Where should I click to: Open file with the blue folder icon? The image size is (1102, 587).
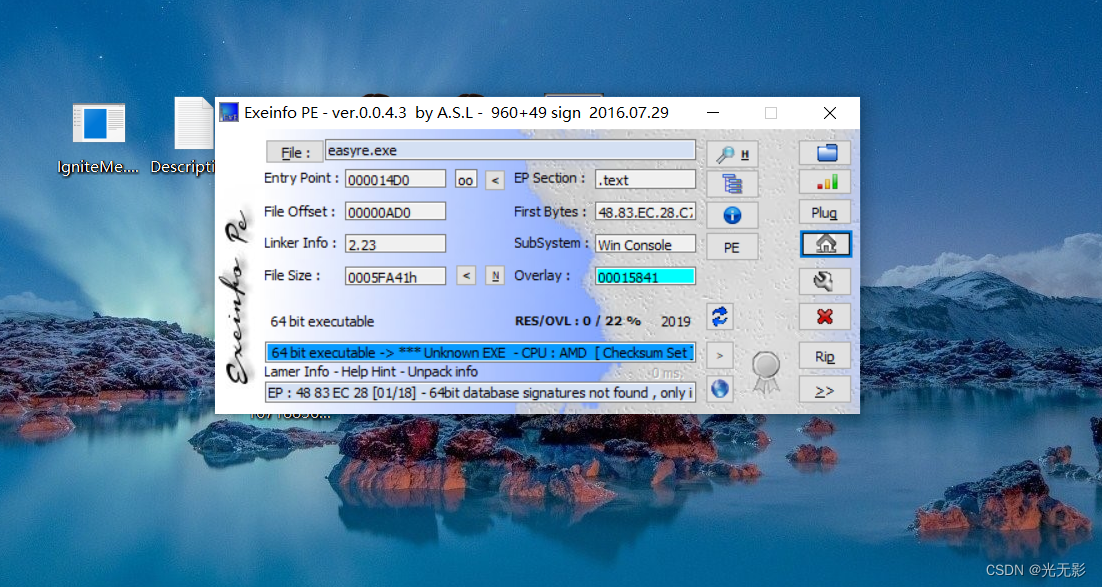[825, 152]
